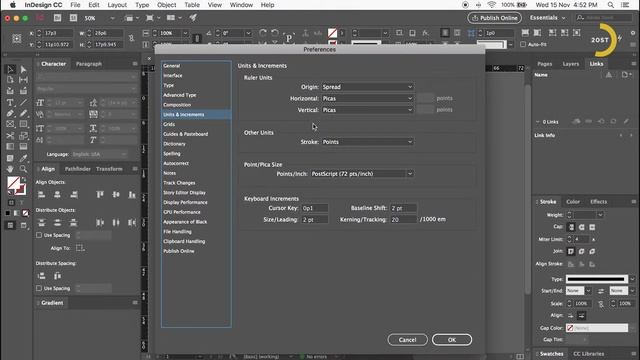Viewport: 640px width, 360px height.
Task: Select Appearance of Black preferences category
Action: pos(185,222)
